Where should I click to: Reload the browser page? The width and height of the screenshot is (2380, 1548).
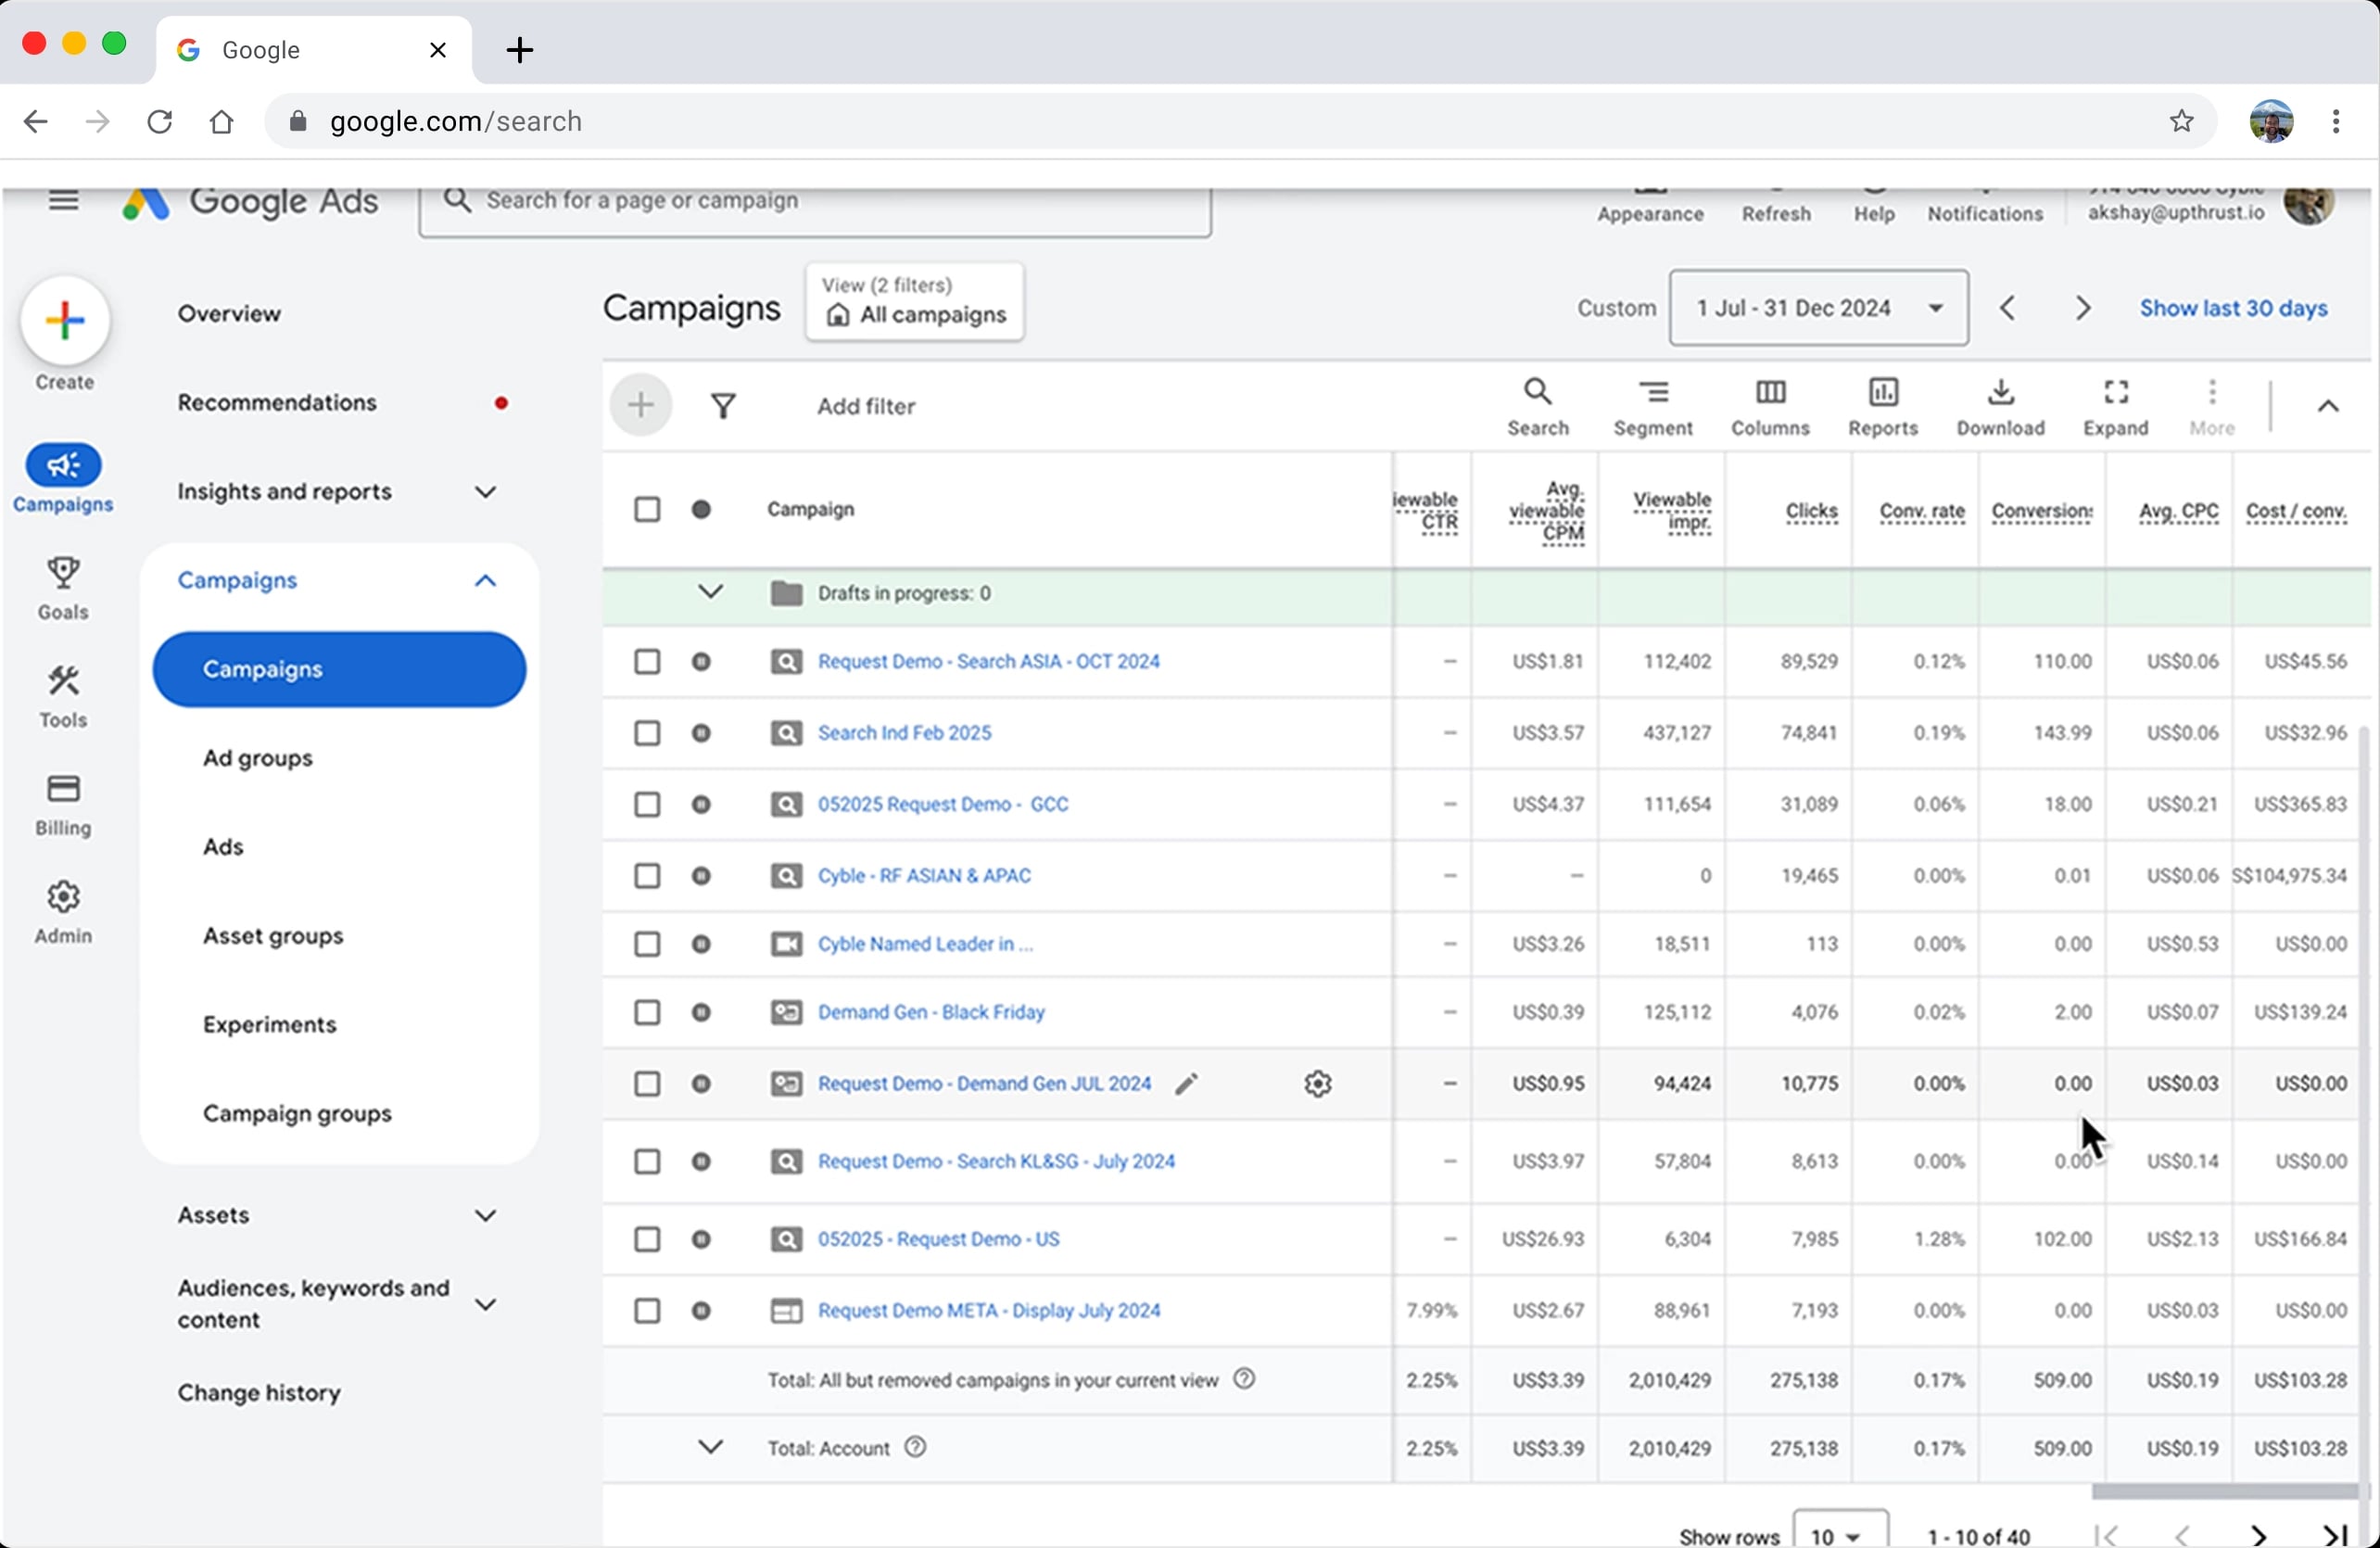160,121
